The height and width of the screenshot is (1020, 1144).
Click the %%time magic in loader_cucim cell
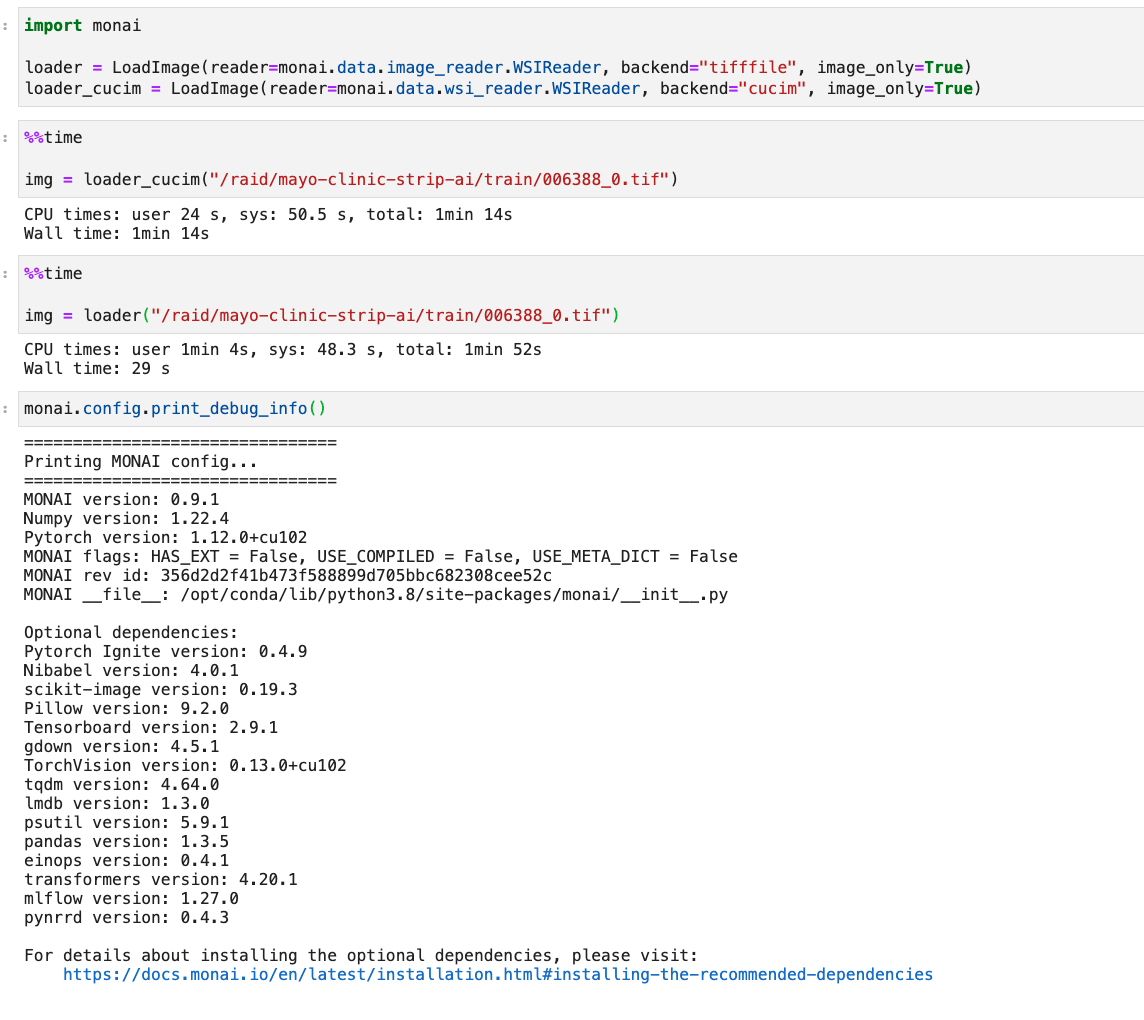pos(53,138)
